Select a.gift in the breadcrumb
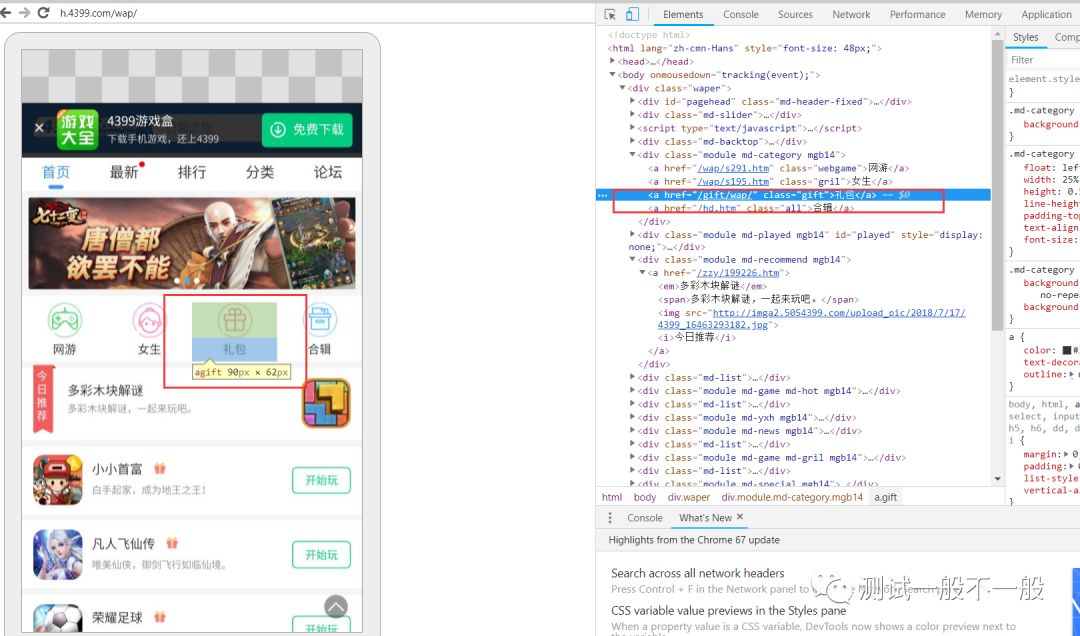The width and height of the screenshot is (1080, 636). click(886, 497)
